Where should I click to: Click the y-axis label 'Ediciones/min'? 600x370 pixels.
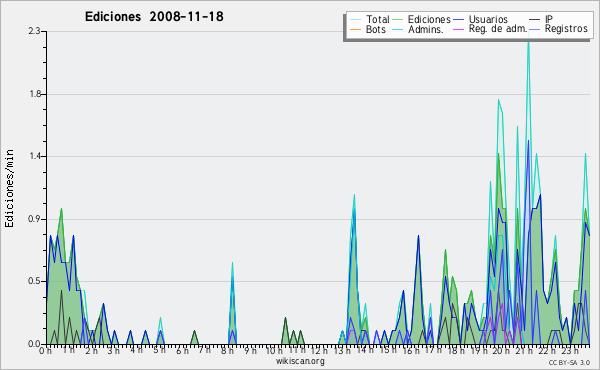(x=9, y=189)
